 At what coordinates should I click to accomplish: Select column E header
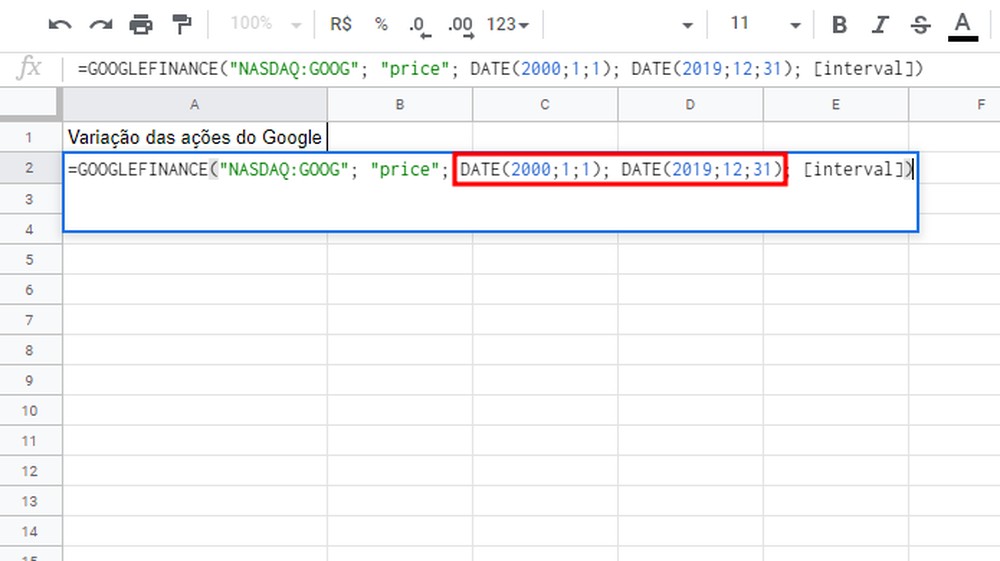(835, 105)
